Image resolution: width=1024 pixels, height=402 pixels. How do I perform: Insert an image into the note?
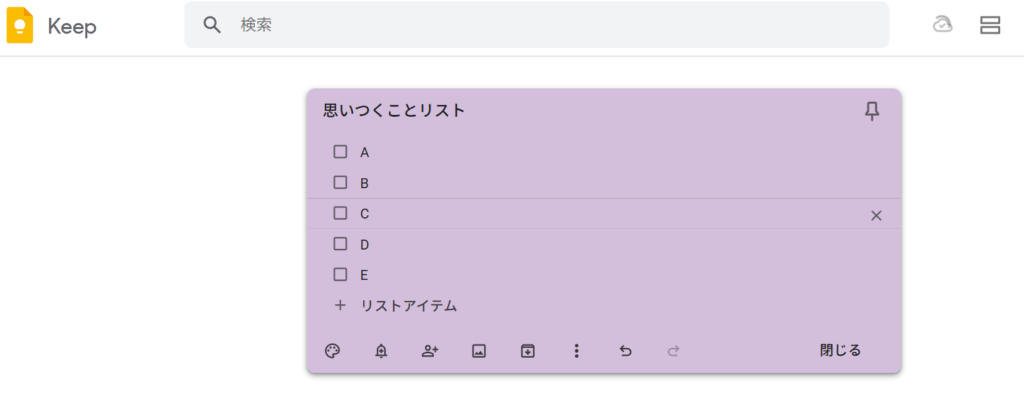point(479,351)
